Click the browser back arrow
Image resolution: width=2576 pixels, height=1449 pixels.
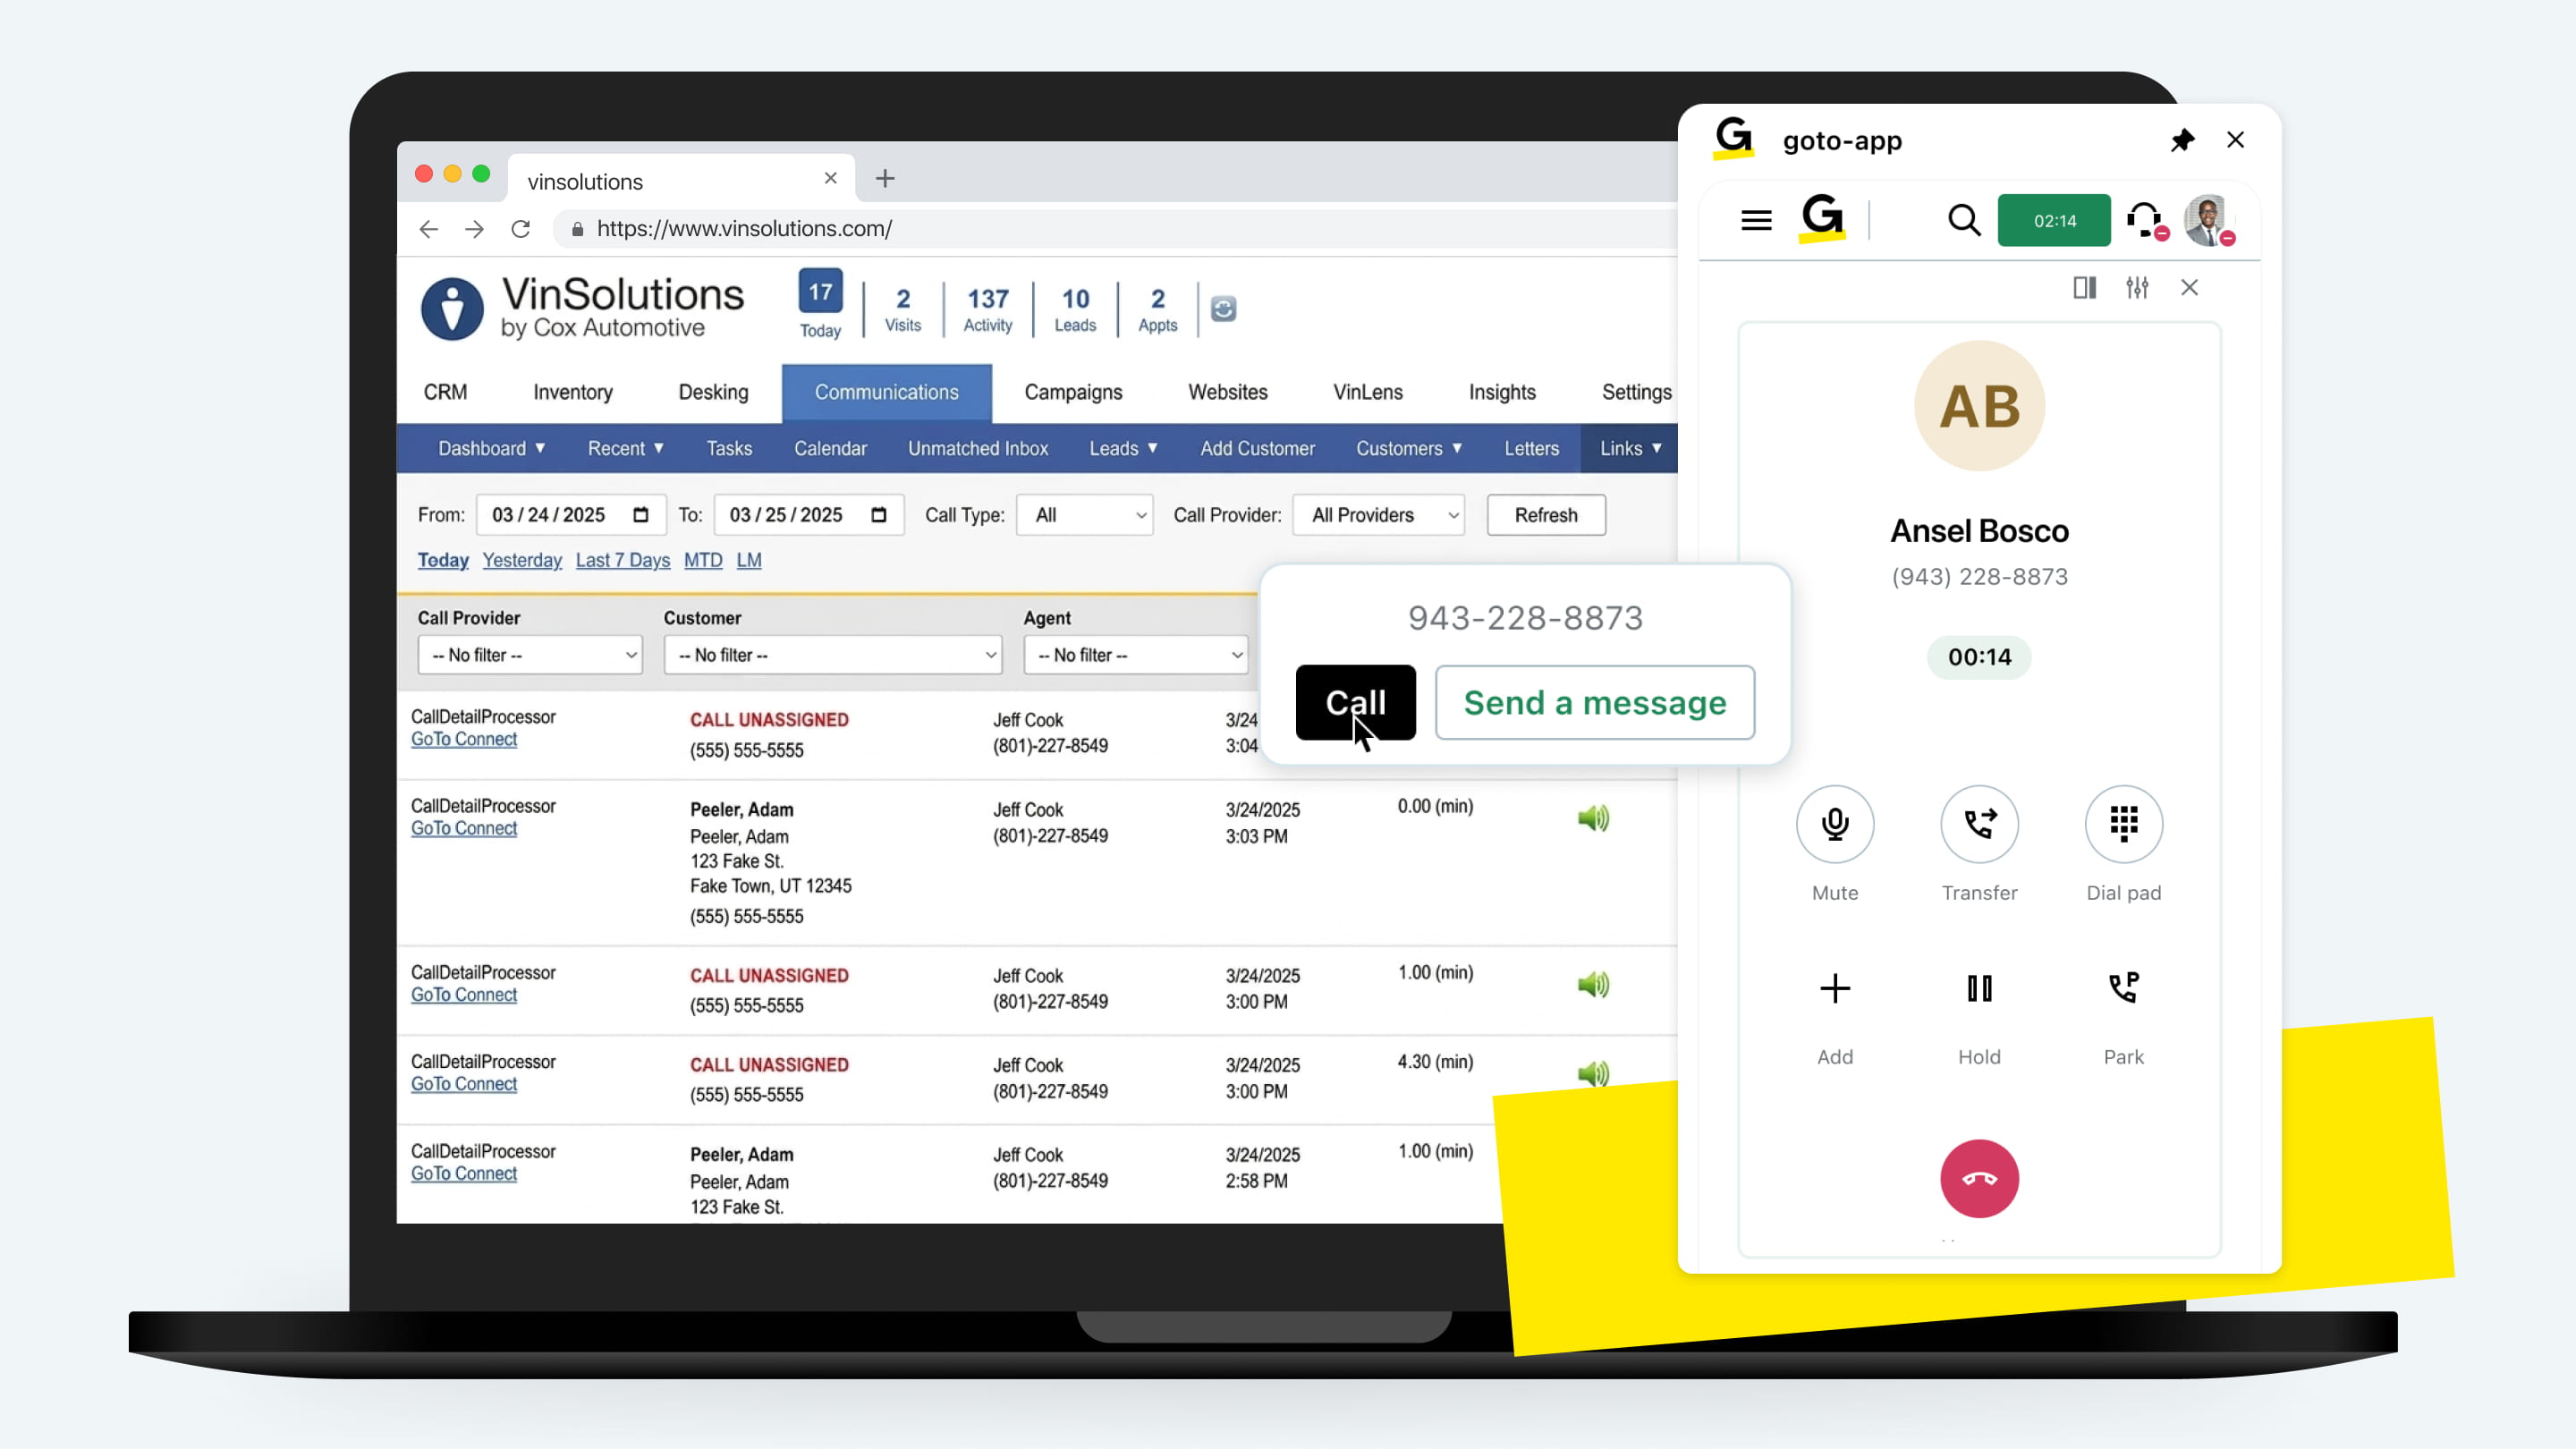point(428,229)
